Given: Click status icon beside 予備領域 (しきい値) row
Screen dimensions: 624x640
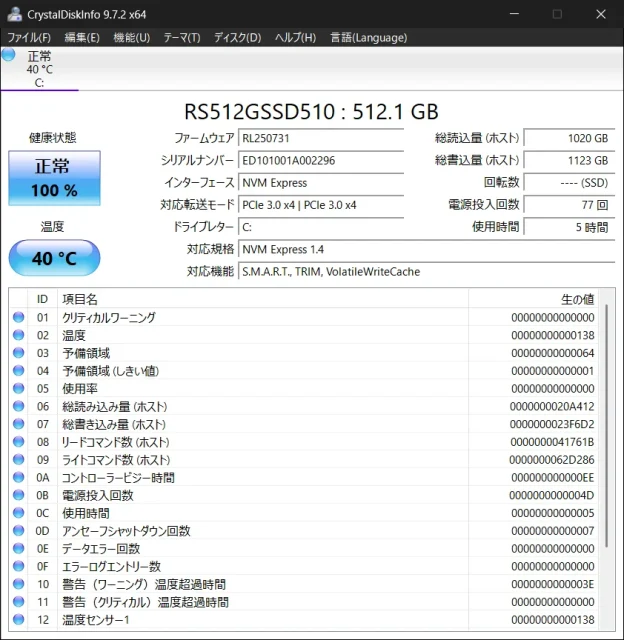Looking at the screenshot, I should [x=18, y=371].
